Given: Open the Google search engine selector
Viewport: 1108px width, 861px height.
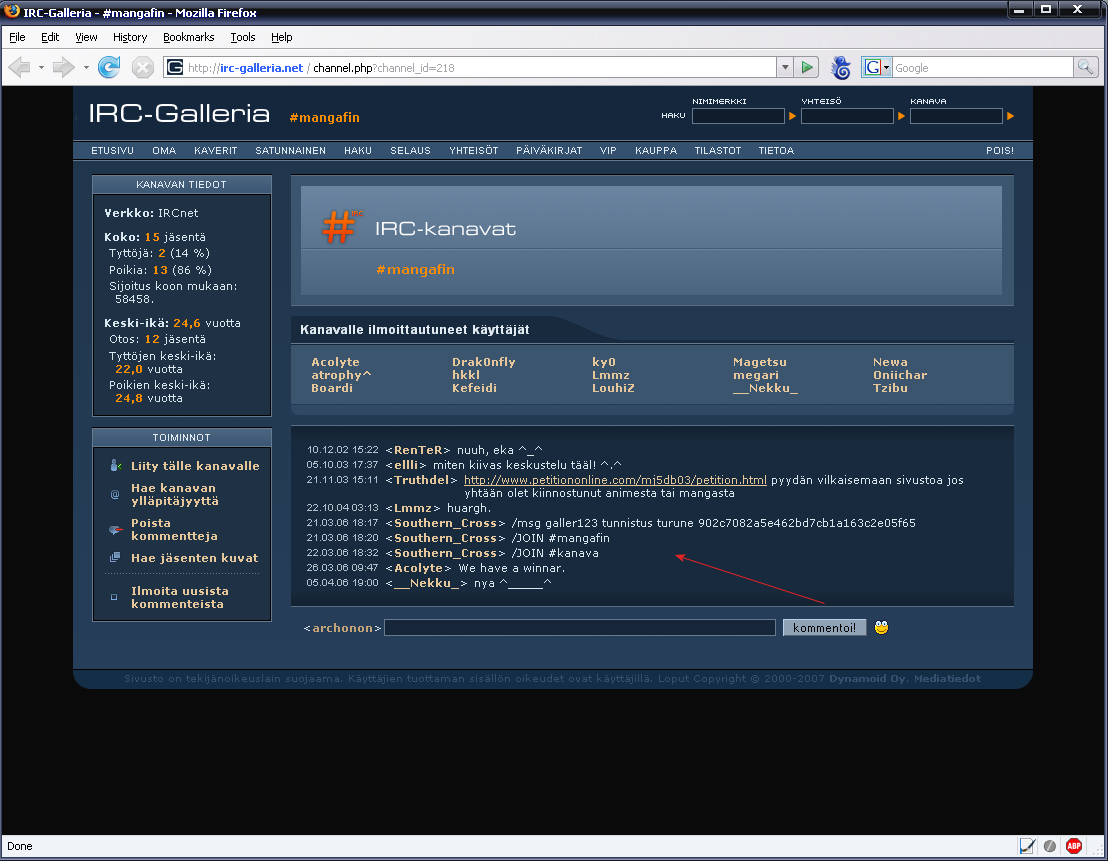Looking at the screenshot, I should pos(877,68).
